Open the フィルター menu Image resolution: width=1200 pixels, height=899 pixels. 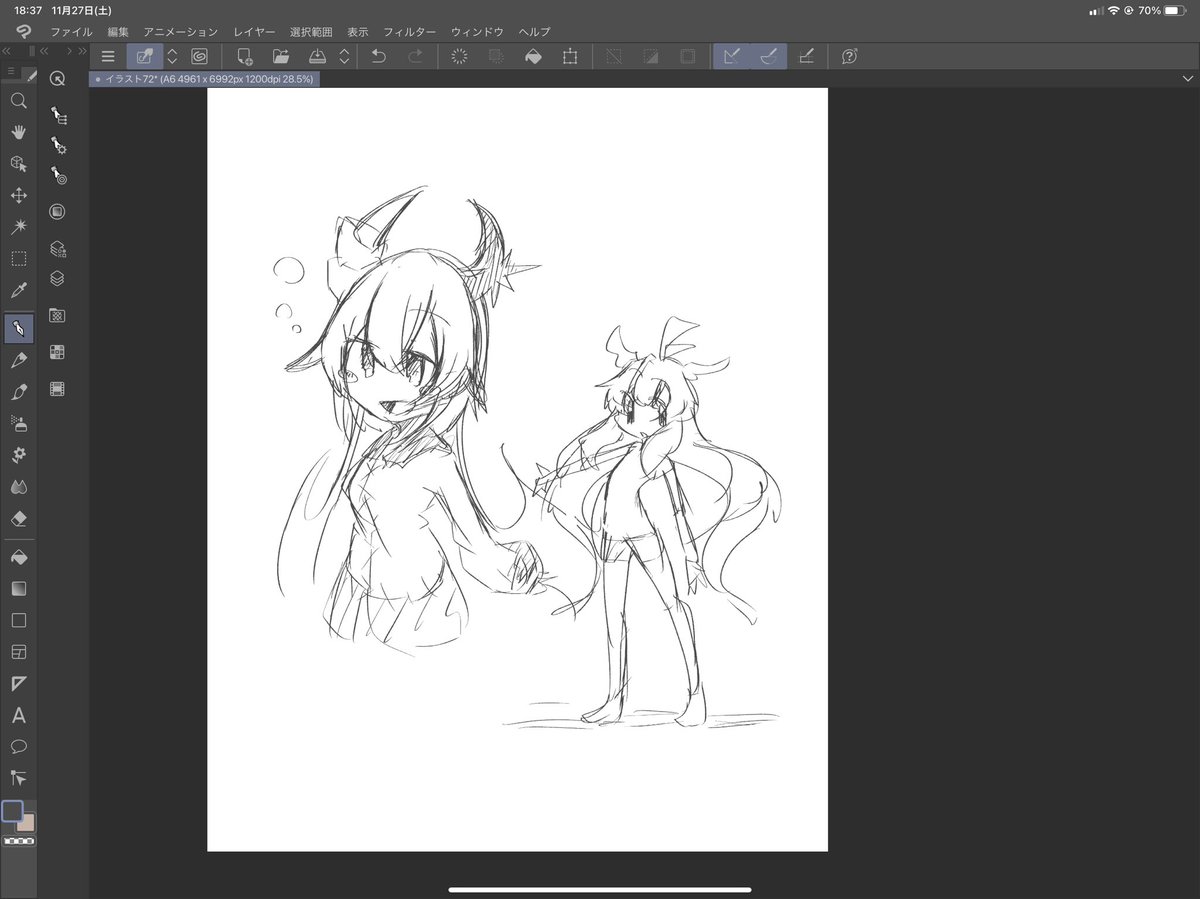(x=410, y=32)
